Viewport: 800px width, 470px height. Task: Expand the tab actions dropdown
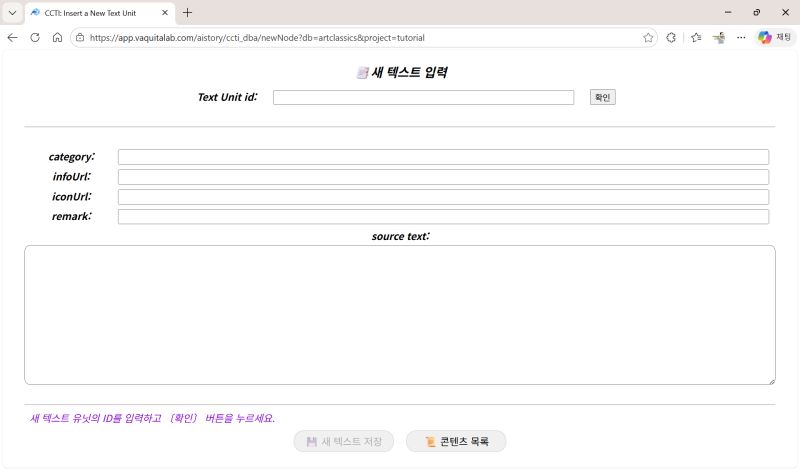(x=12, y=13)
